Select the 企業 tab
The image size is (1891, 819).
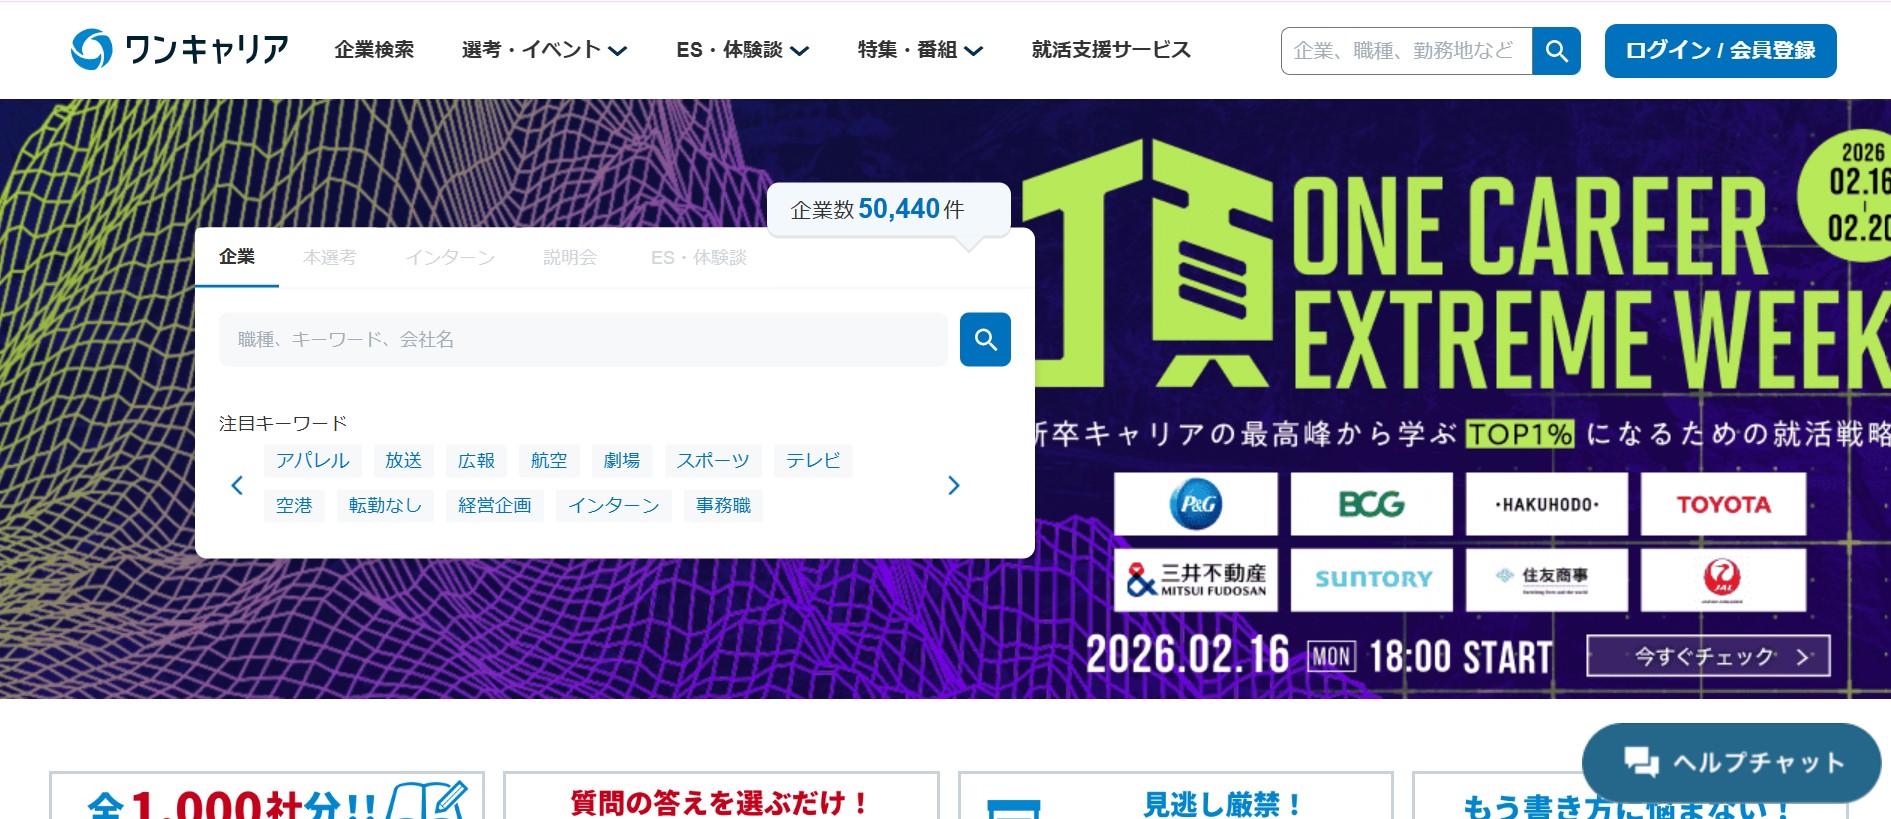pos(237,257)
